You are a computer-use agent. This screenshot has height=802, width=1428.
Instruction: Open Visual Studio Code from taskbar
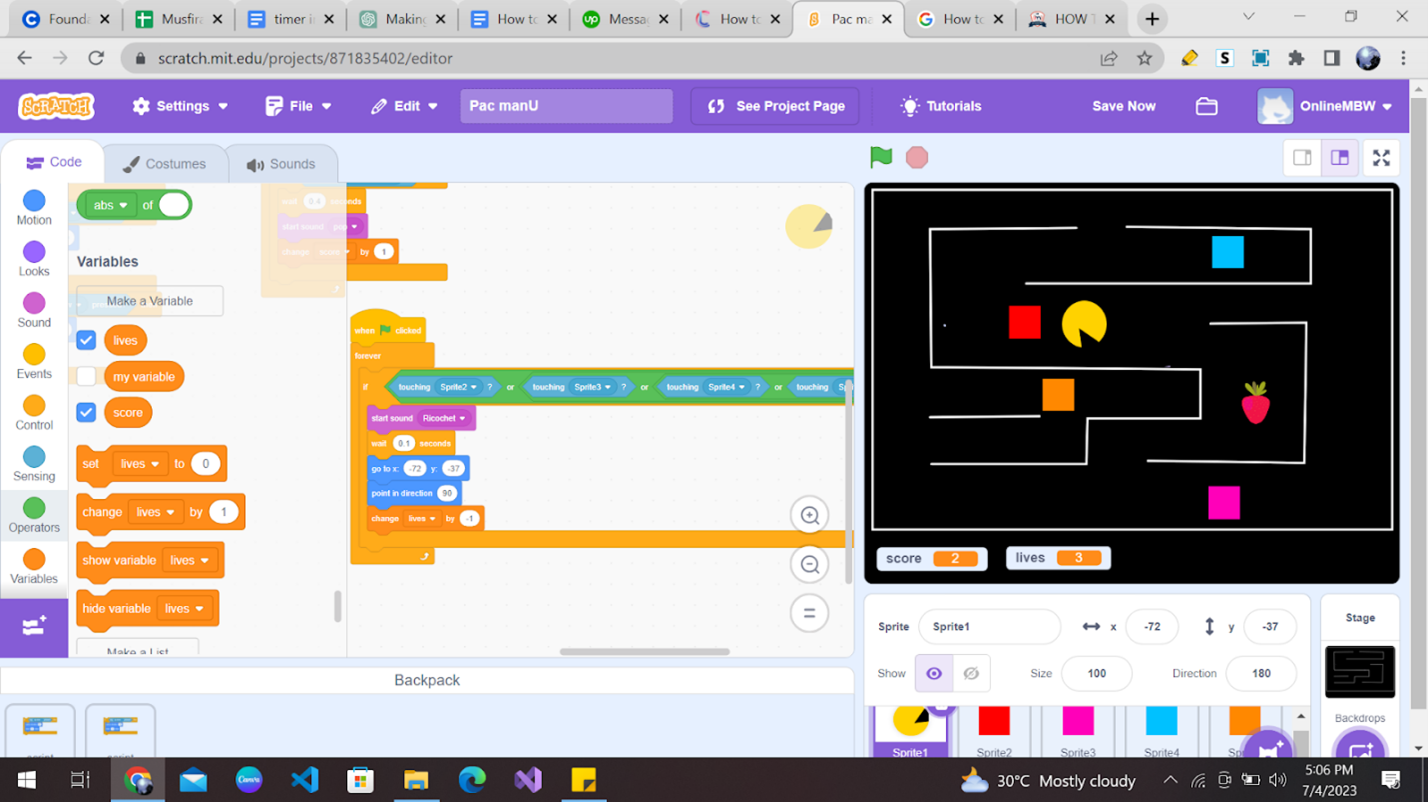(305, 780)
